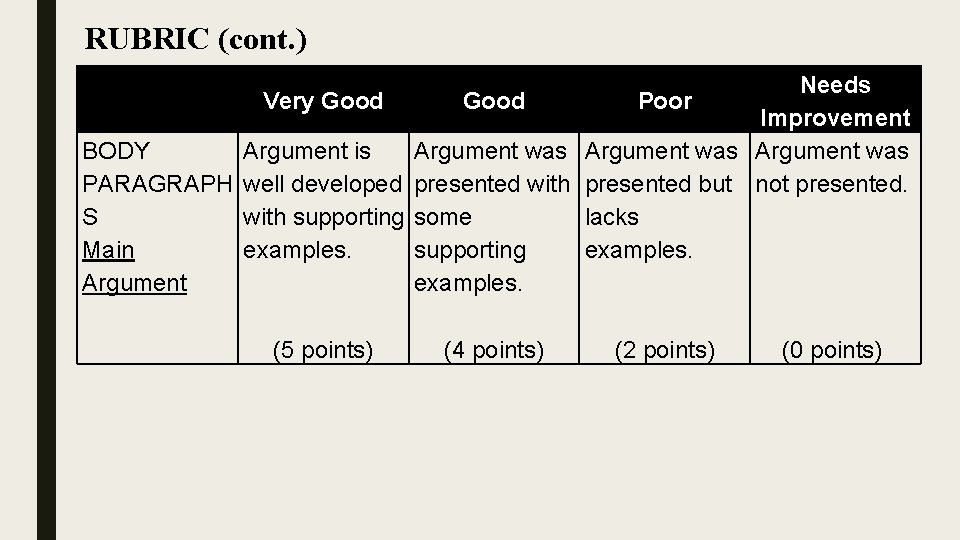Click the BODY PARAGRAPHS row label
This screenshot has width=960, height=540.
coord(157,184)
